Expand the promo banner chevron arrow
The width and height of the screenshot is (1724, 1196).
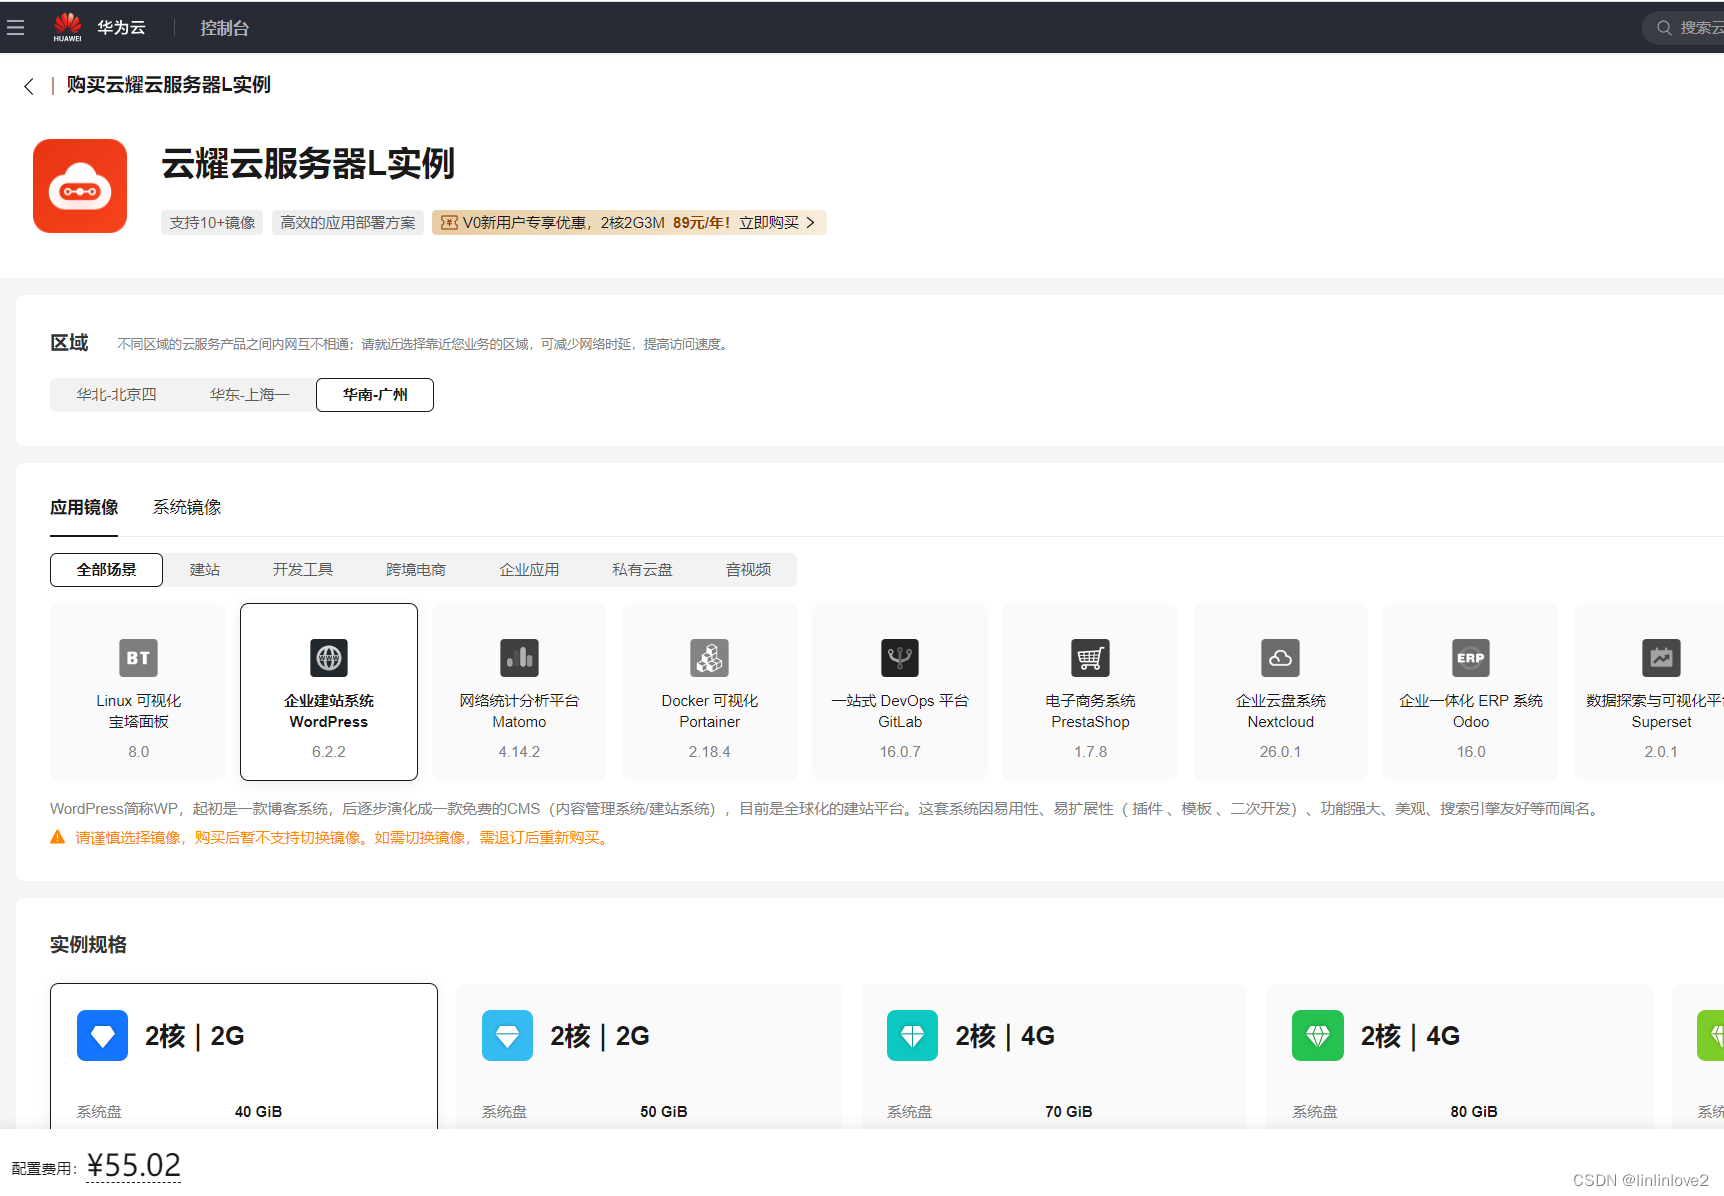pyautogui.click(x=810, y=223)
